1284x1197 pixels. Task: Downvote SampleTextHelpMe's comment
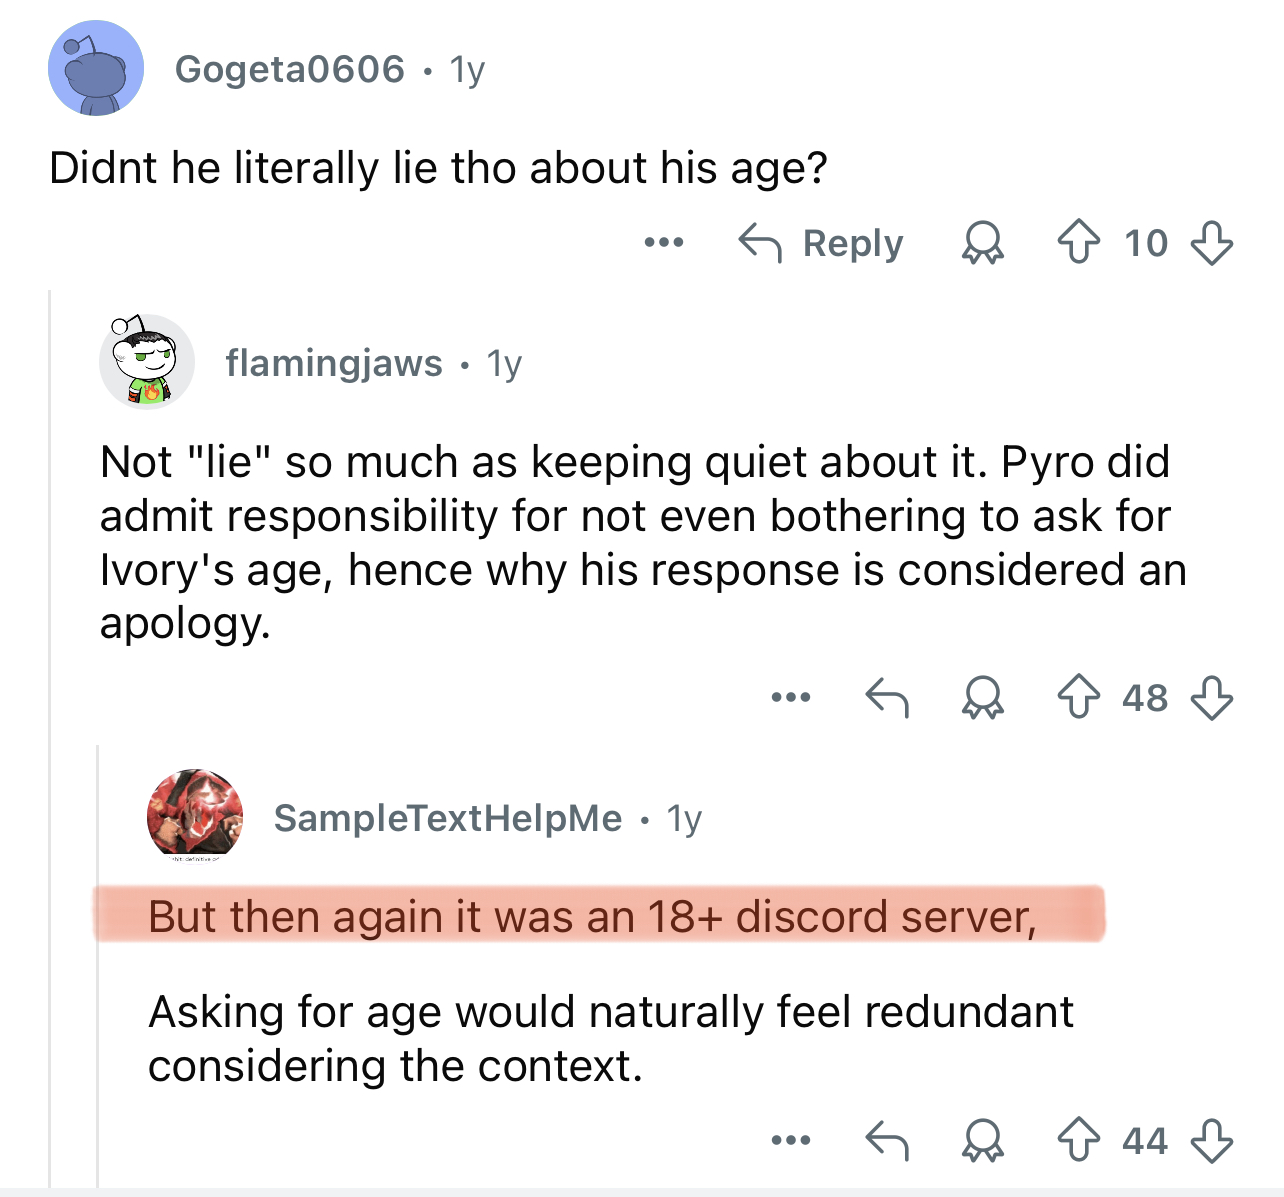pos(1211,1140)
